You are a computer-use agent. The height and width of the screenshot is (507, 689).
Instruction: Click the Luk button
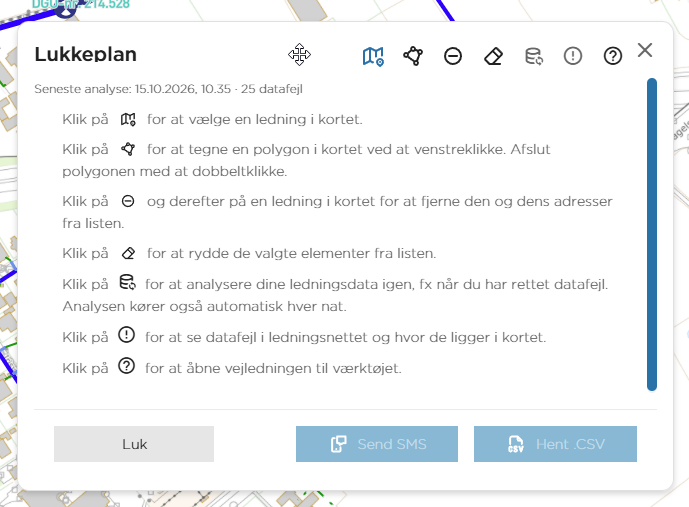[x=134, y=444]
